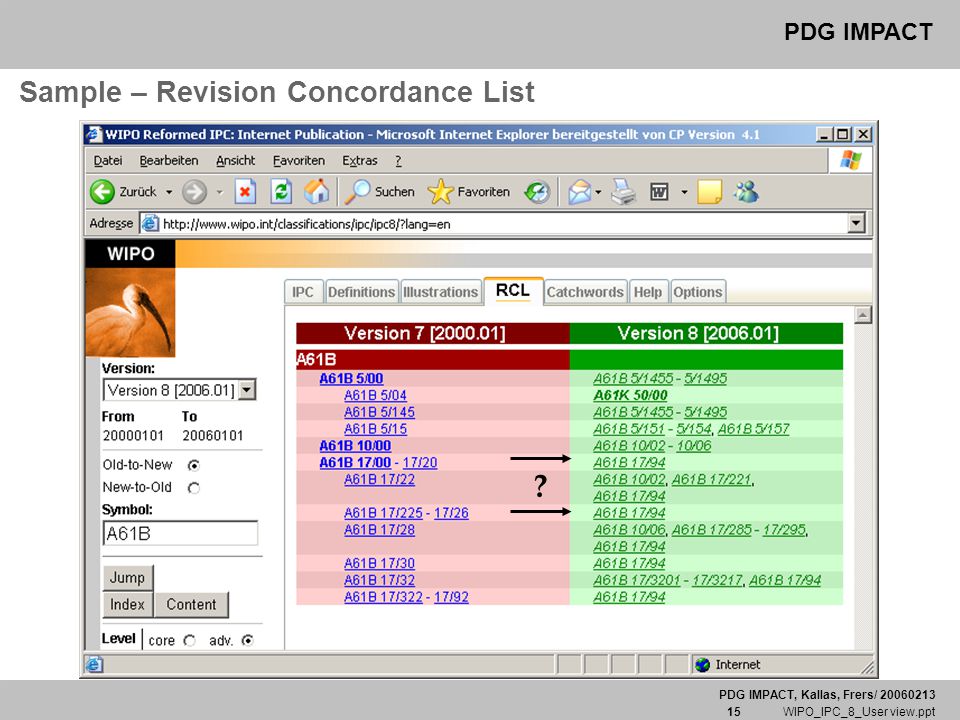The height and width of the screenshot is (720, 960).
Task: Open the Ansicht menu
Action: (236, 161)
